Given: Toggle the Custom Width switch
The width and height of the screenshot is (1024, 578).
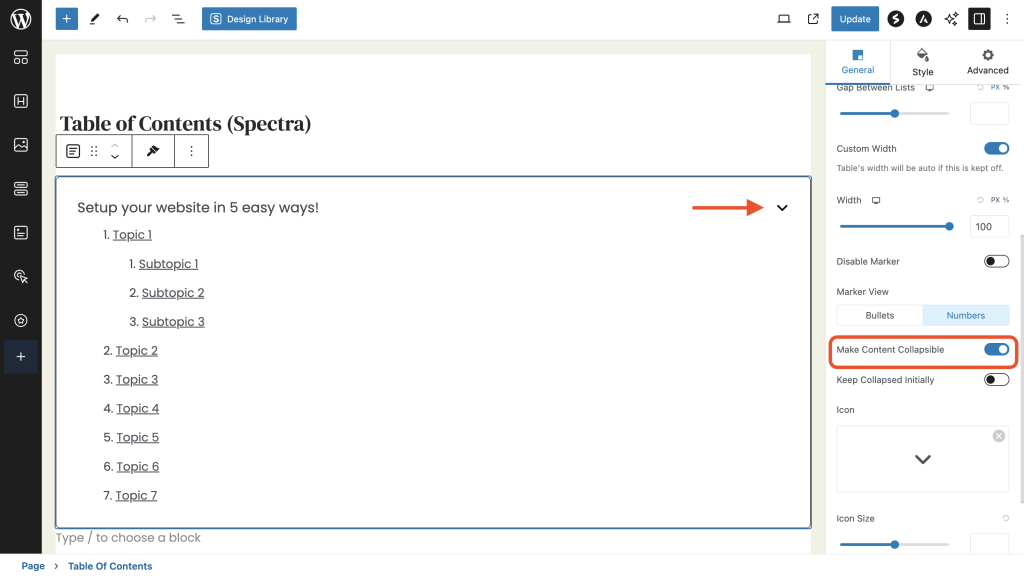Looking at the screenshot, I should tap(996, 149).
